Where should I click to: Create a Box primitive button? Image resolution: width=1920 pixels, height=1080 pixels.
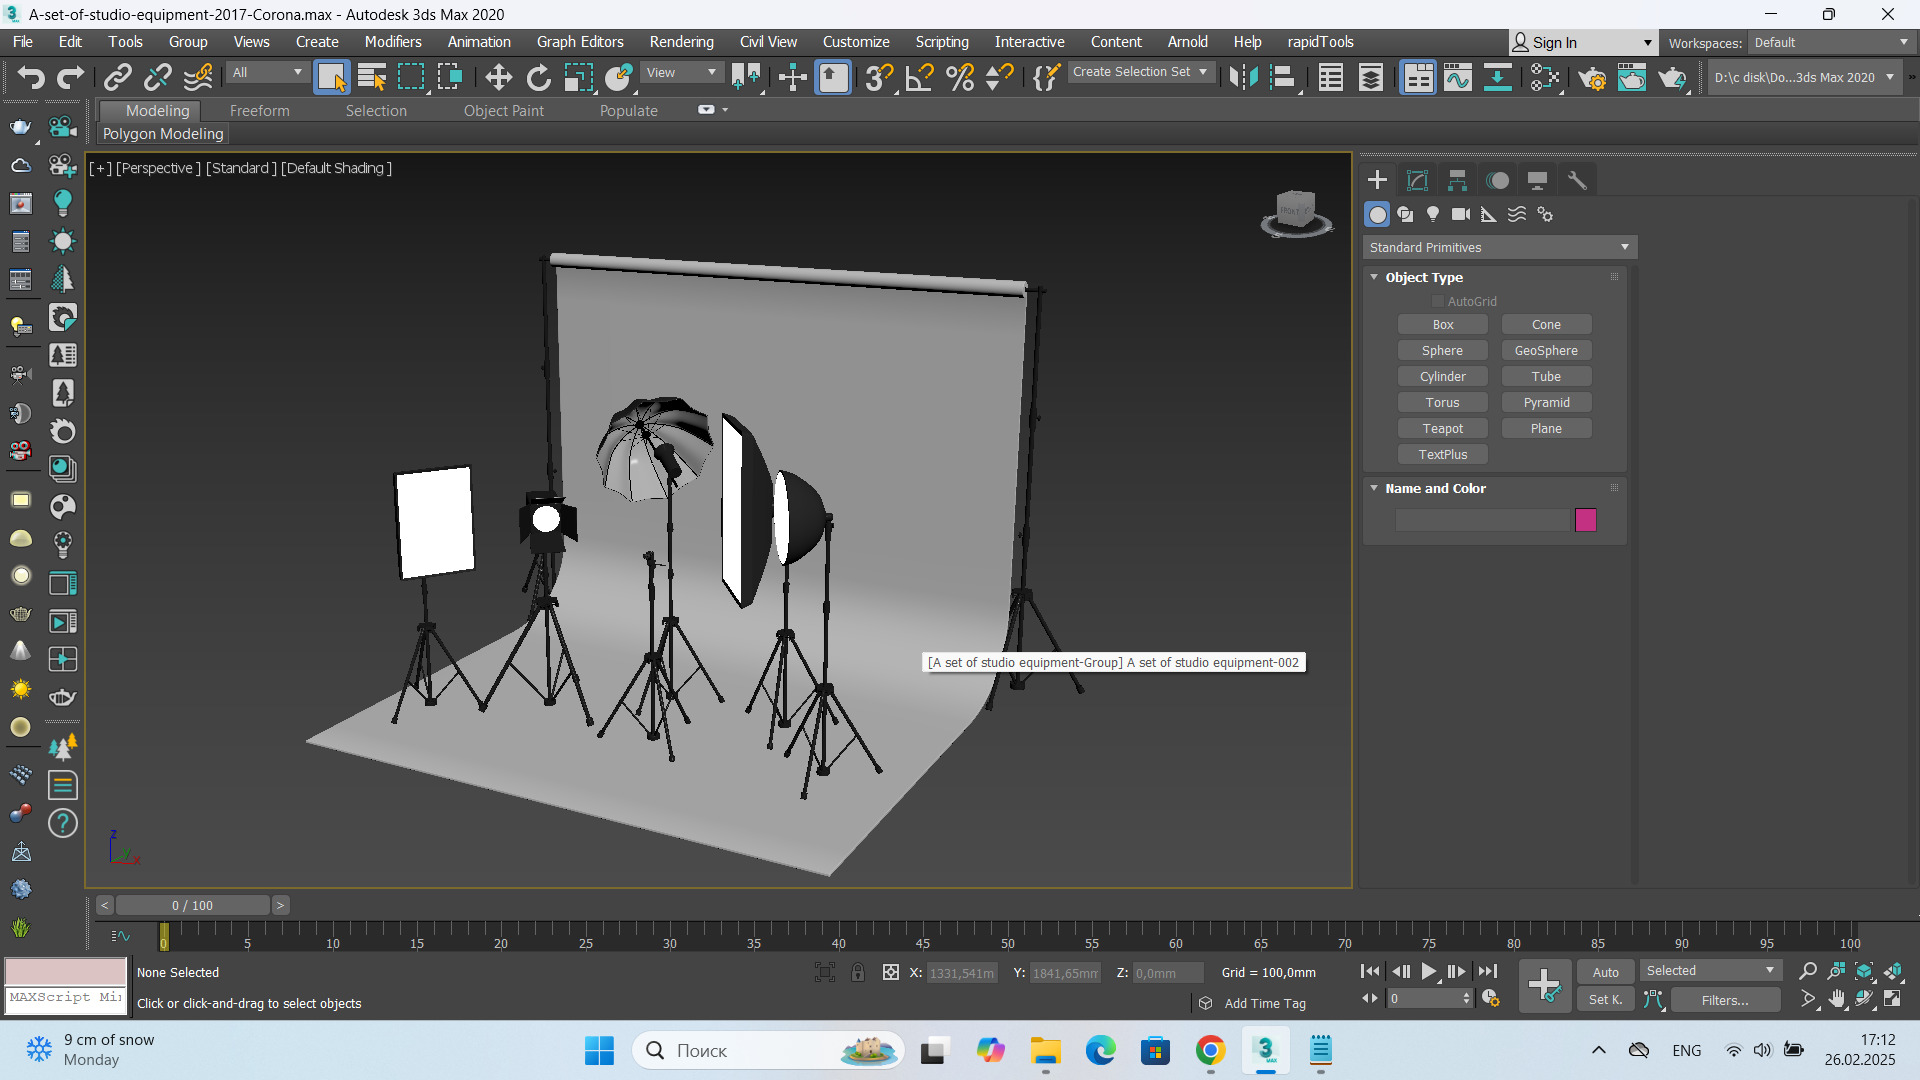pyautogui.click(x=1442, y=325)
